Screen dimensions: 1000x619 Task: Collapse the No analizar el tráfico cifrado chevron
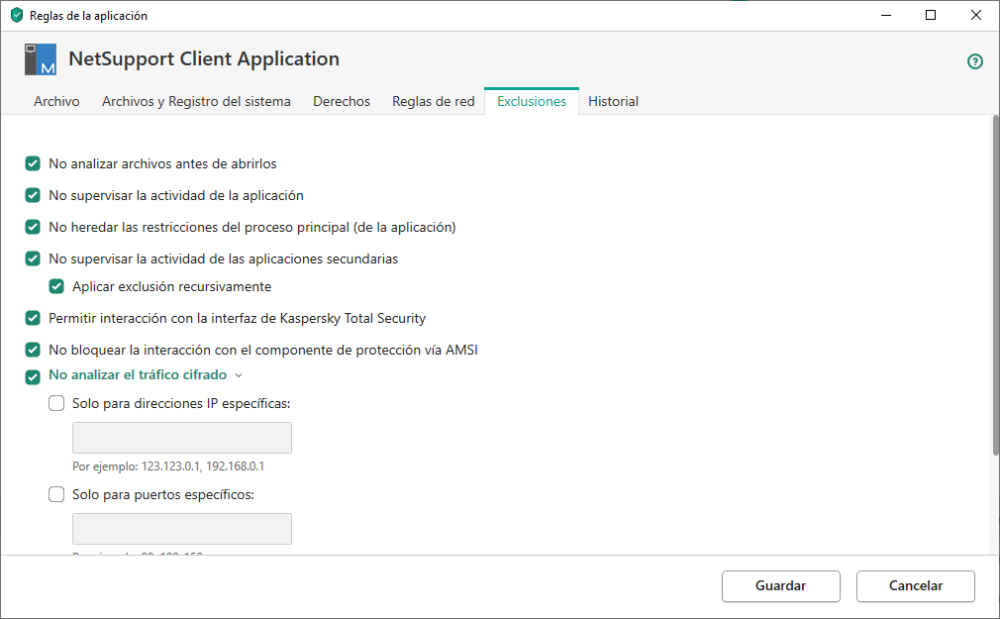(239, 375)
